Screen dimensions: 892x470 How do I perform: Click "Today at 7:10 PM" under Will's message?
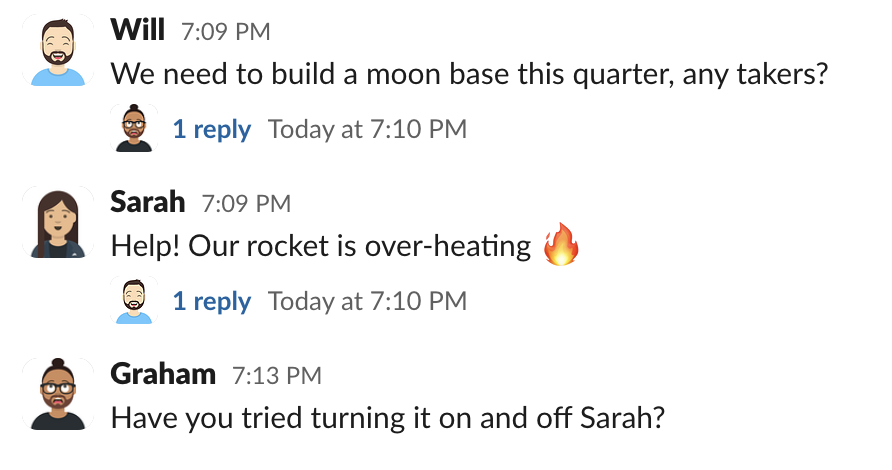[x=367, y=129]
